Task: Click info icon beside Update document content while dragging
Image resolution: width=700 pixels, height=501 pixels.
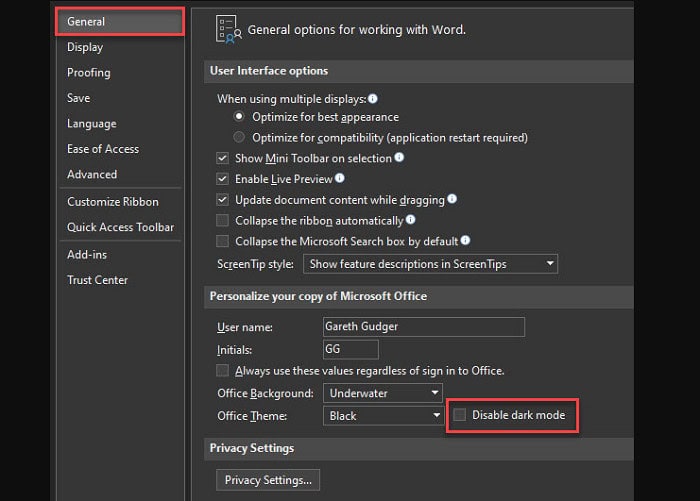Action: click(452, 199)
